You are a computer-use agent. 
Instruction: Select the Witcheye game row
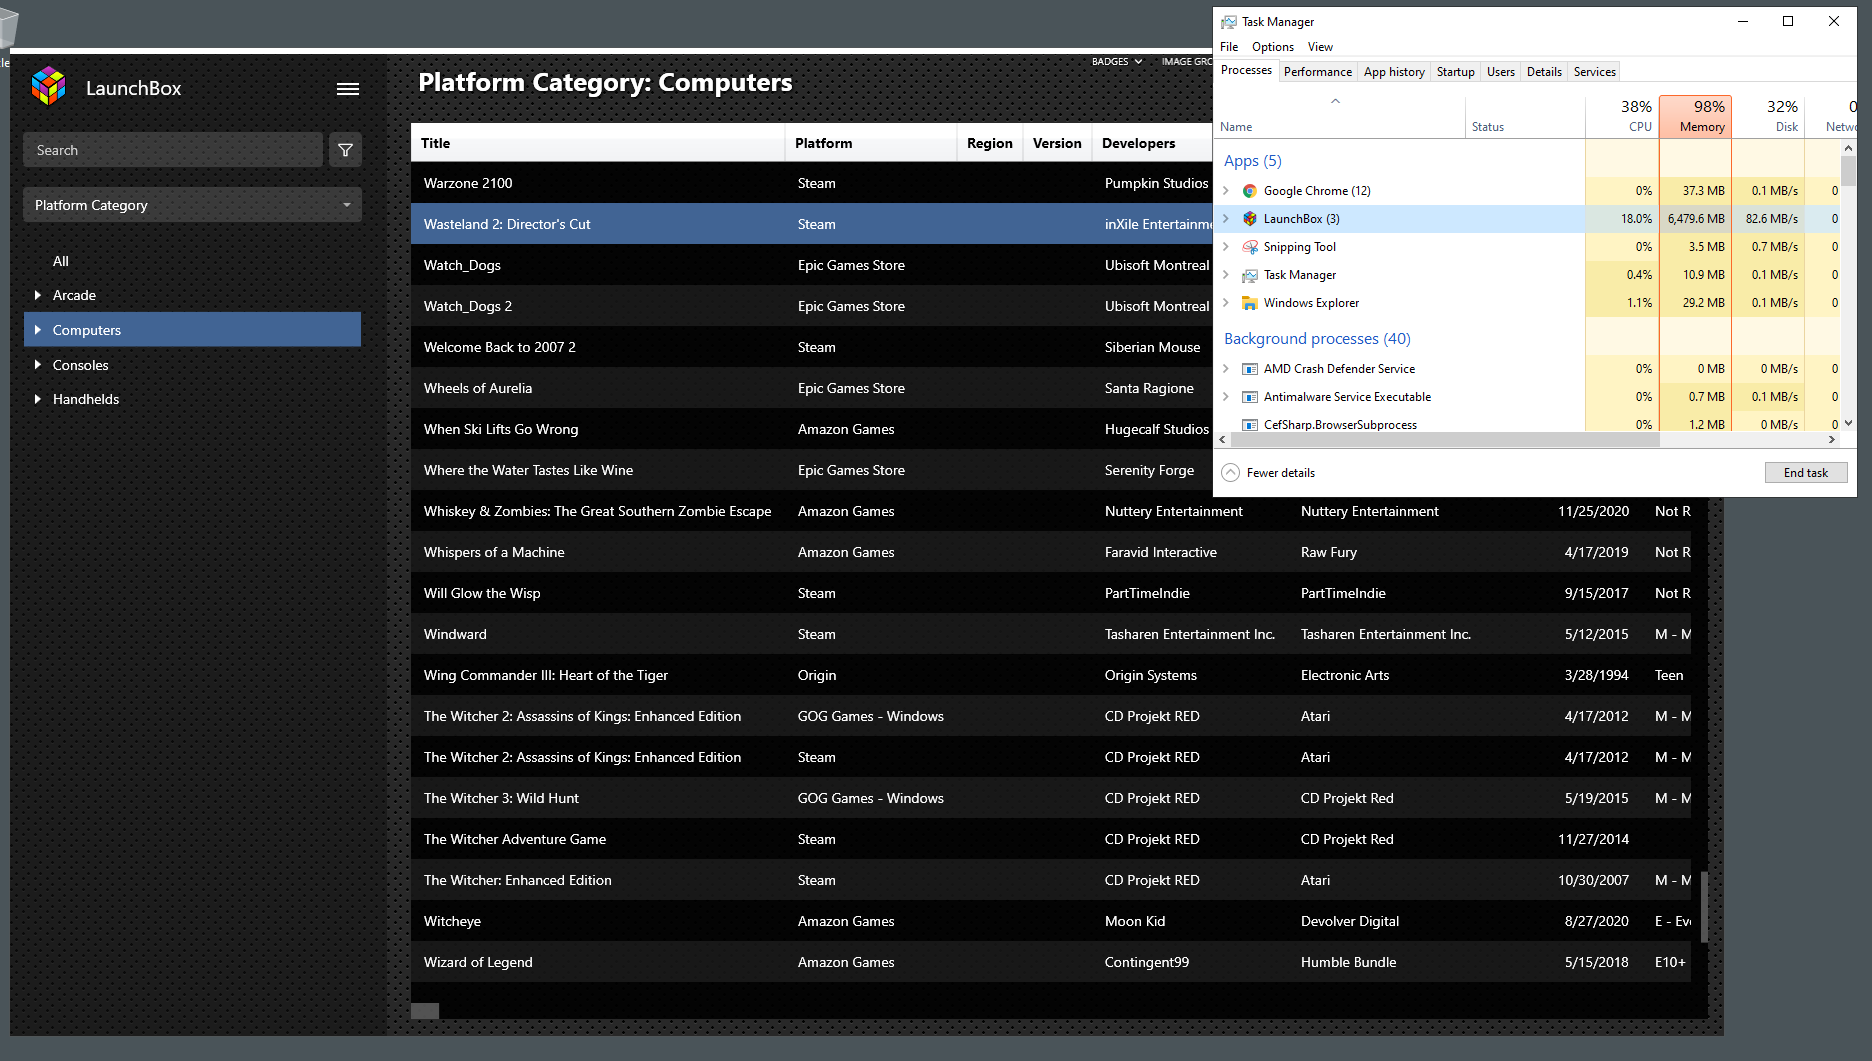1051,921
